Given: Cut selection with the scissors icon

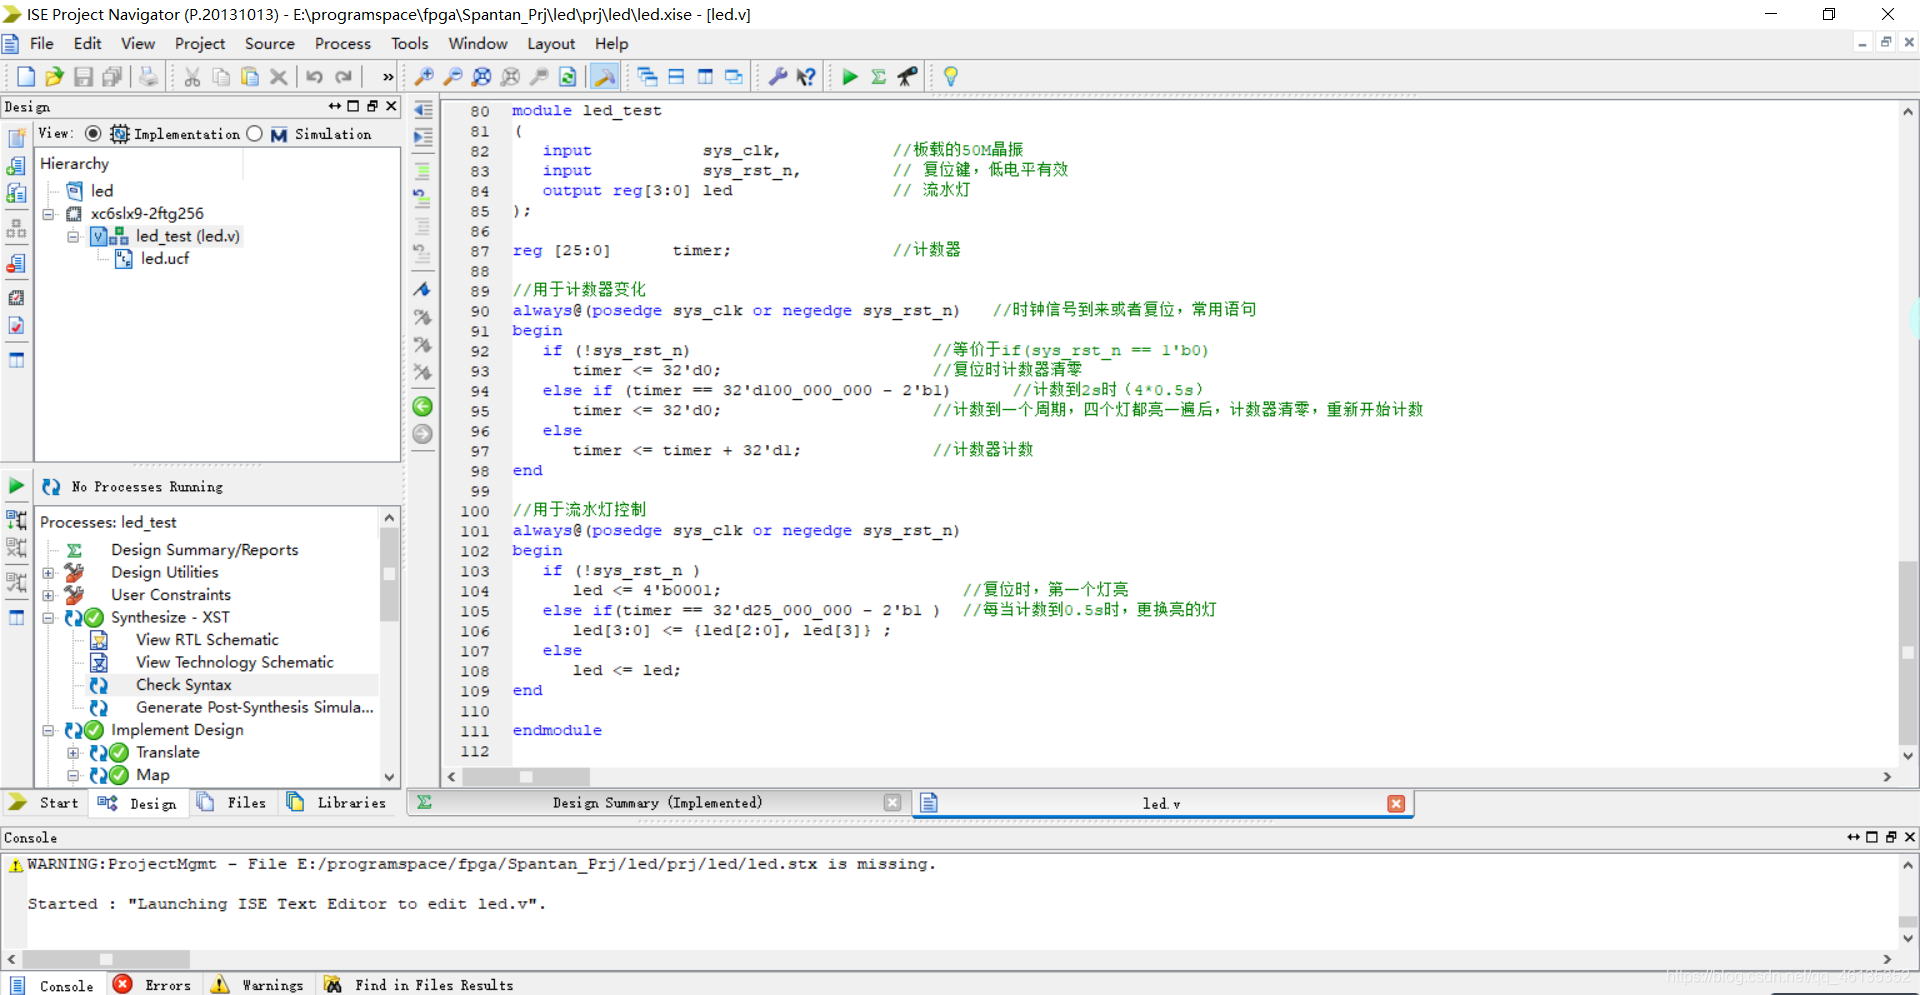Looking at the screenshot, I should click(x=192, y=77).
